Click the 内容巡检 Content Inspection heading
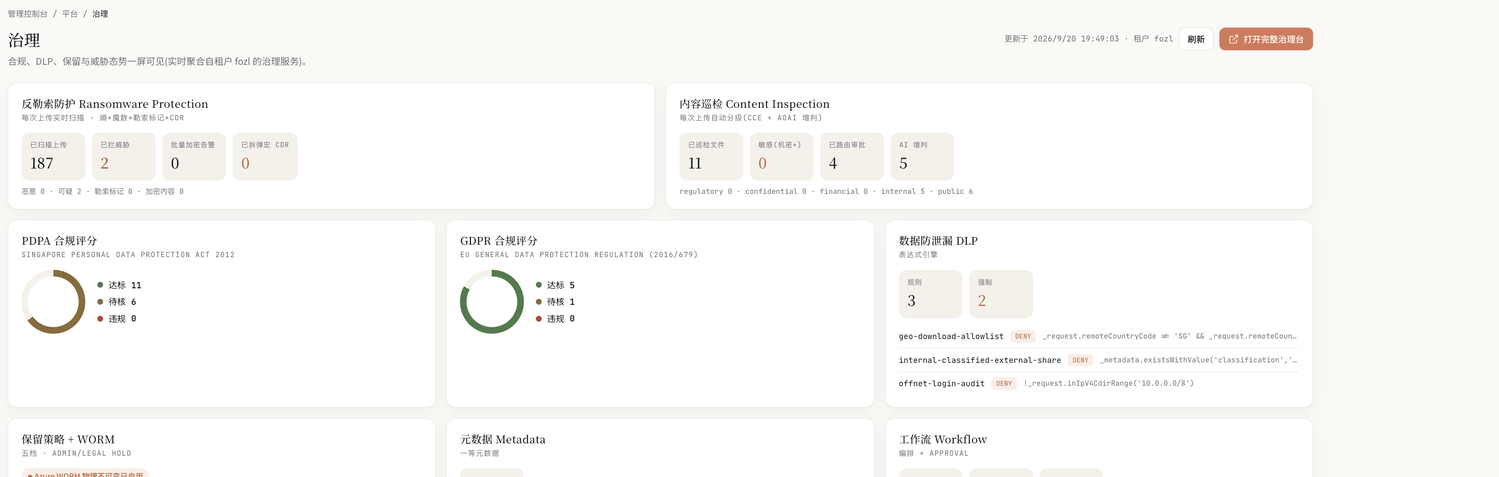 (x=755, y=104)
